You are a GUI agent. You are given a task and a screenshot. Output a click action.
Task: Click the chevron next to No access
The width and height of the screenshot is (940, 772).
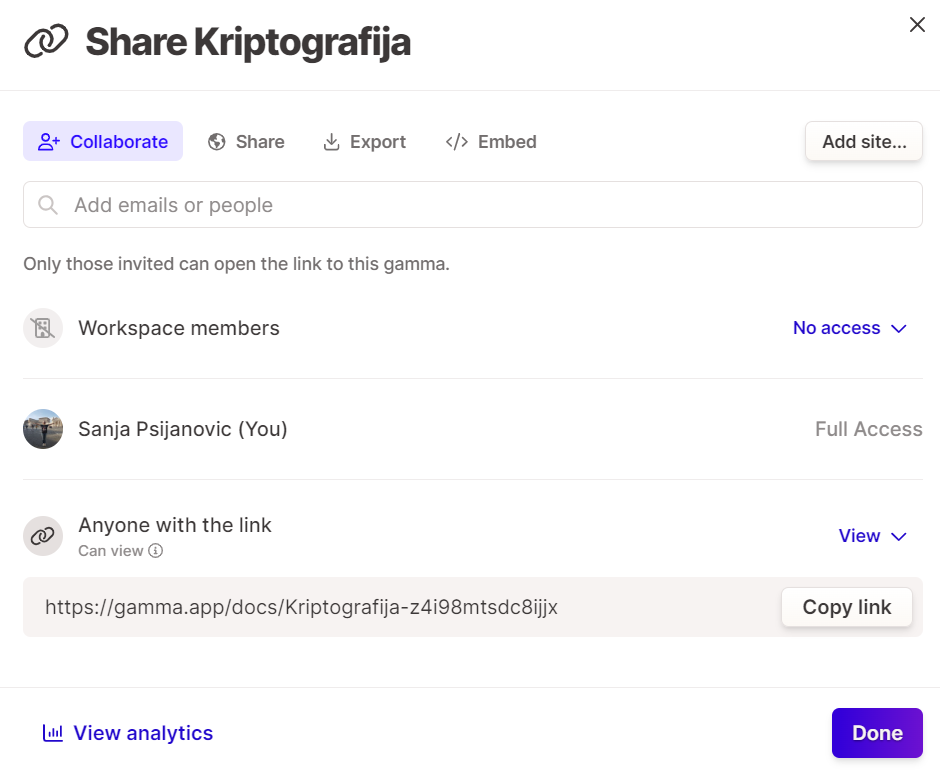click(x=898, y=329)
